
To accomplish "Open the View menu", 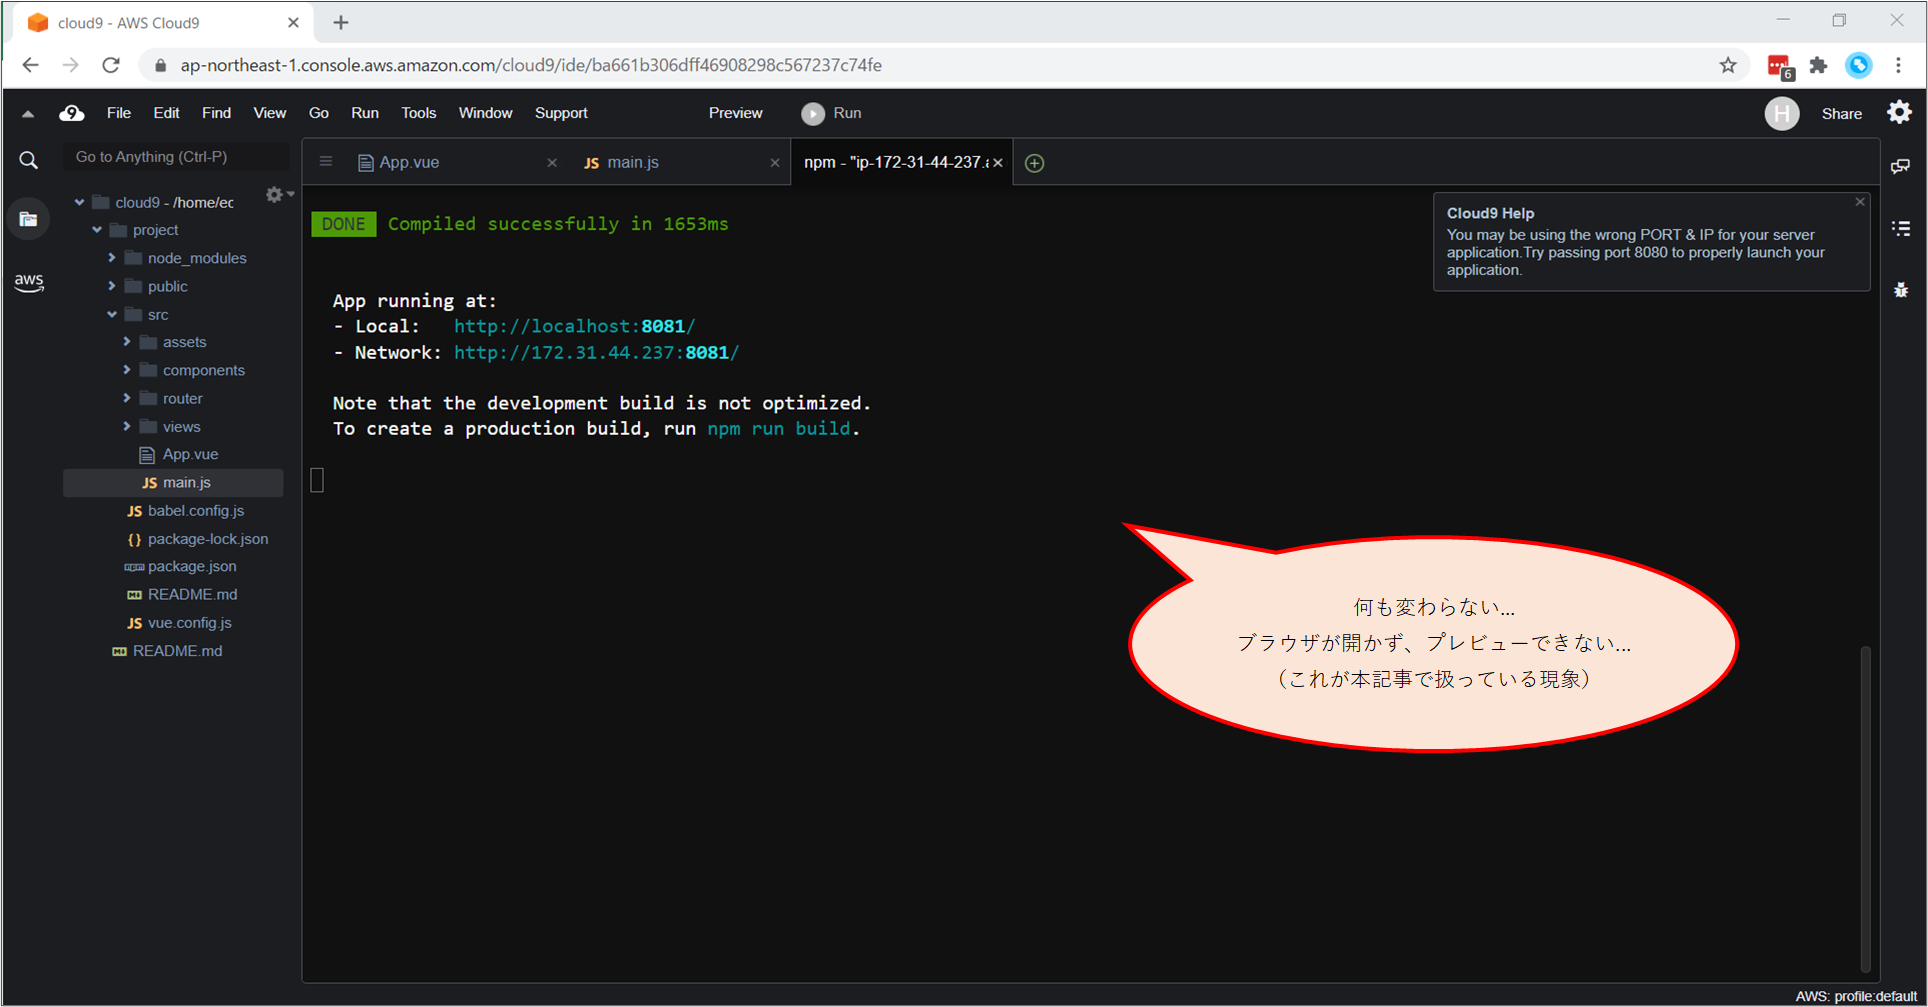I will coord(269,113).
